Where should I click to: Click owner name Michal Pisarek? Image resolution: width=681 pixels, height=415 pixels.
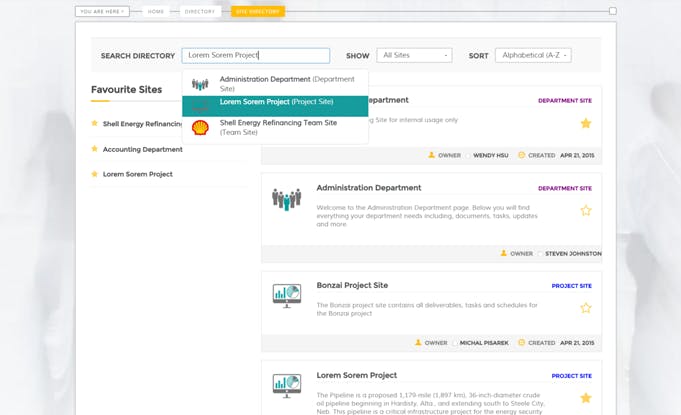point(484,343)
